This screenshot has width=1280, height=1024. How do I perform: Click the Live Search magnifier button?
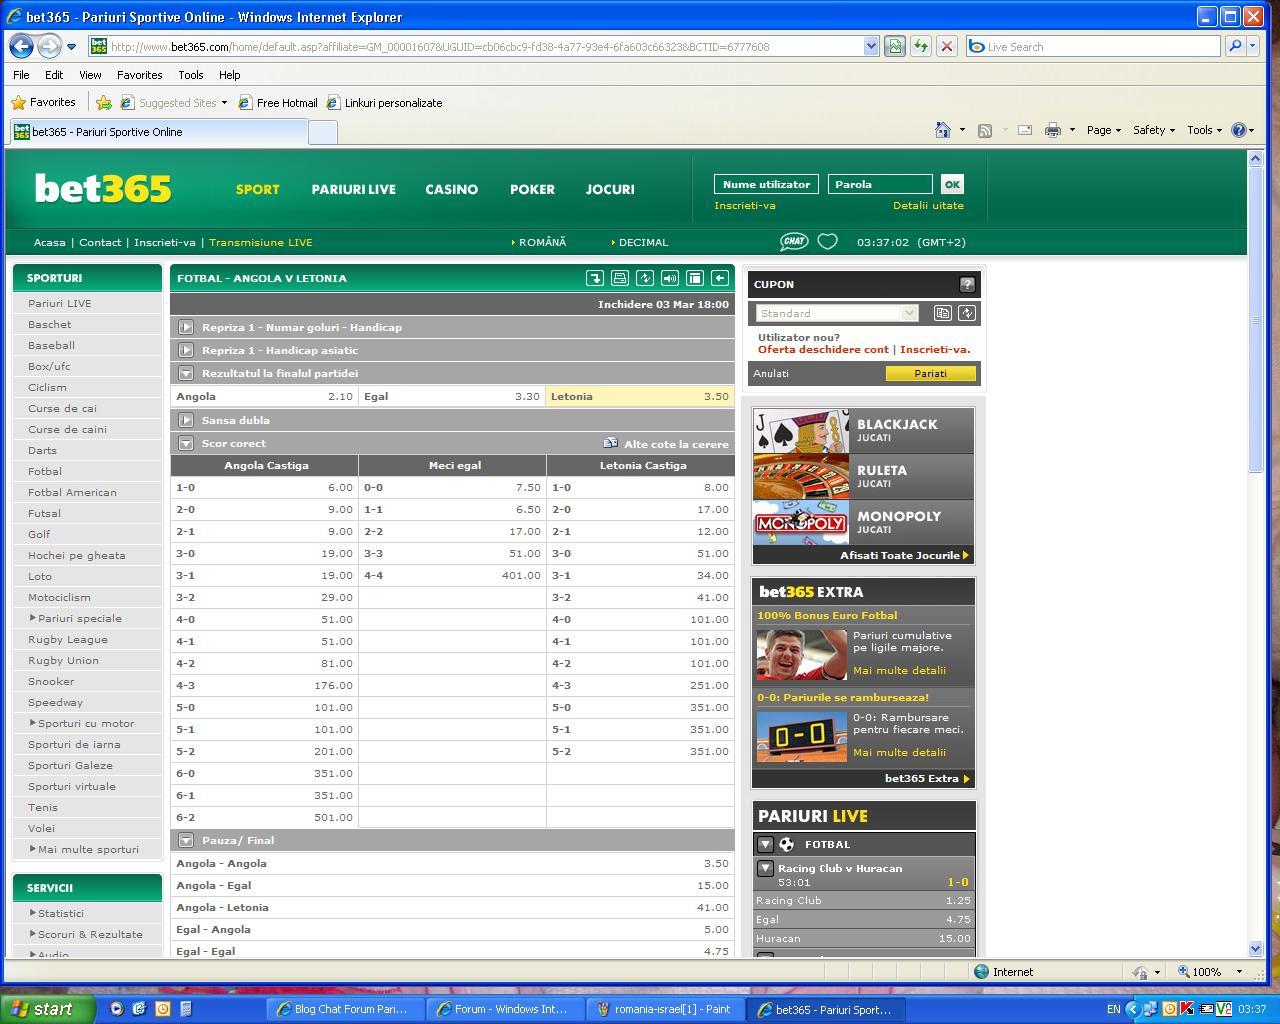point(1235,46)
